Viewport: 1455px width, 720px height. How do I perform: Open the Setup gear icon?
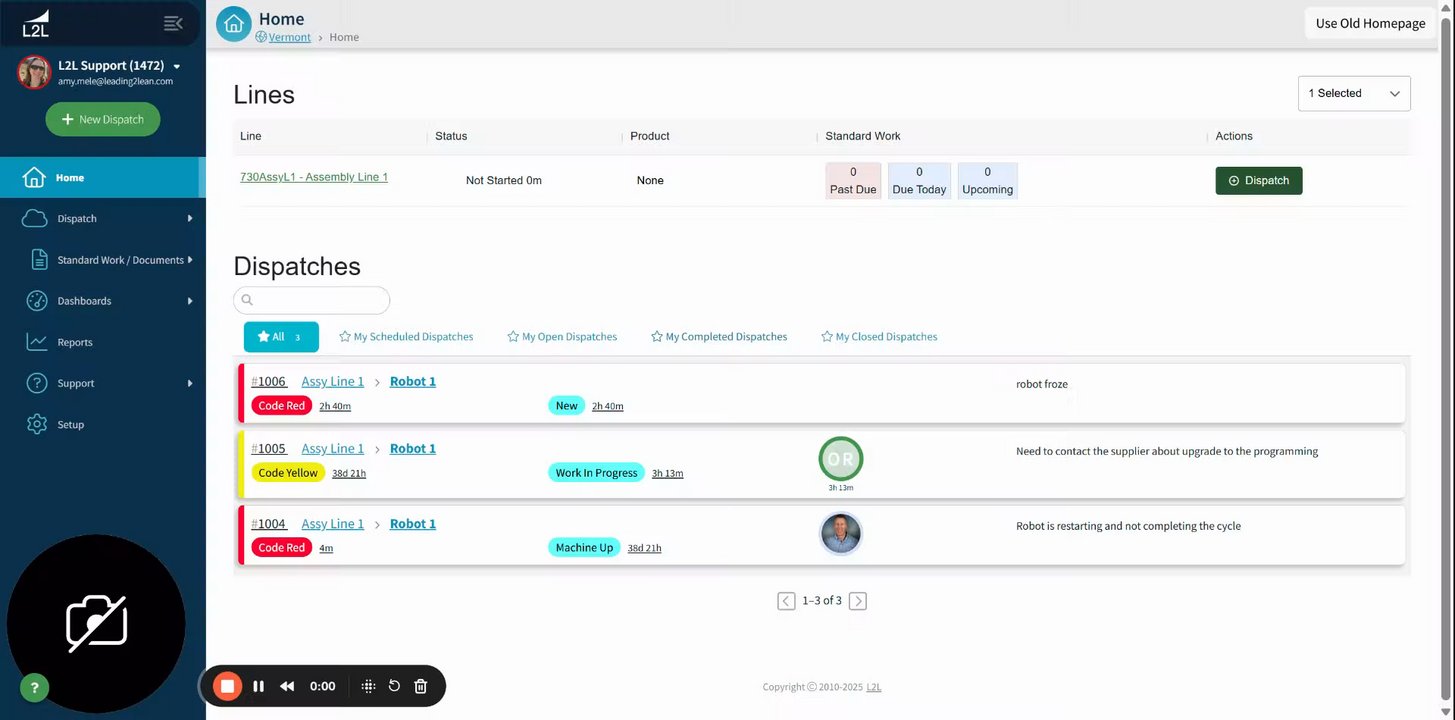37,424
